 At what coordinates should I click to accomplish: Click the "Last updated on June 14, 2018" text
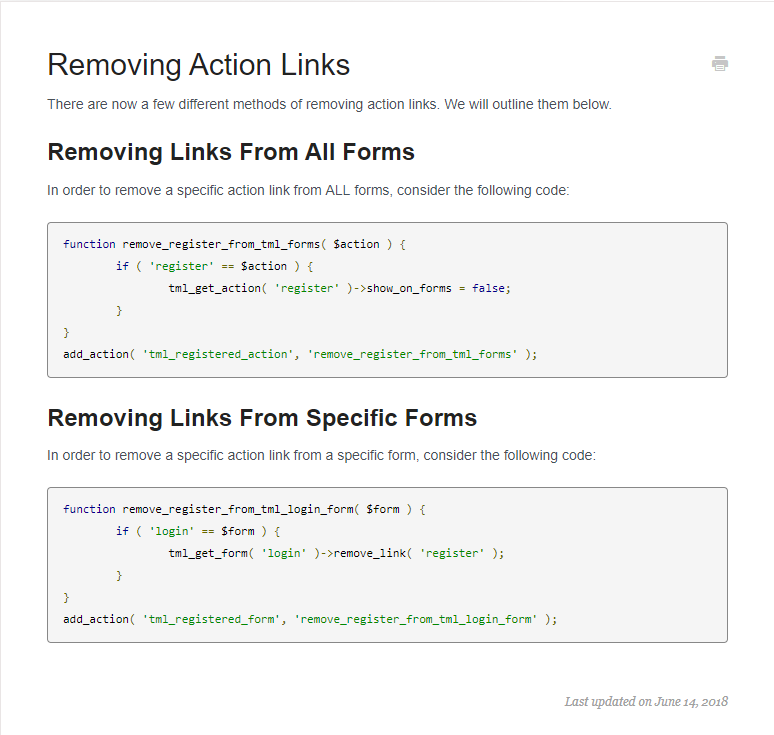click(646, 701)
